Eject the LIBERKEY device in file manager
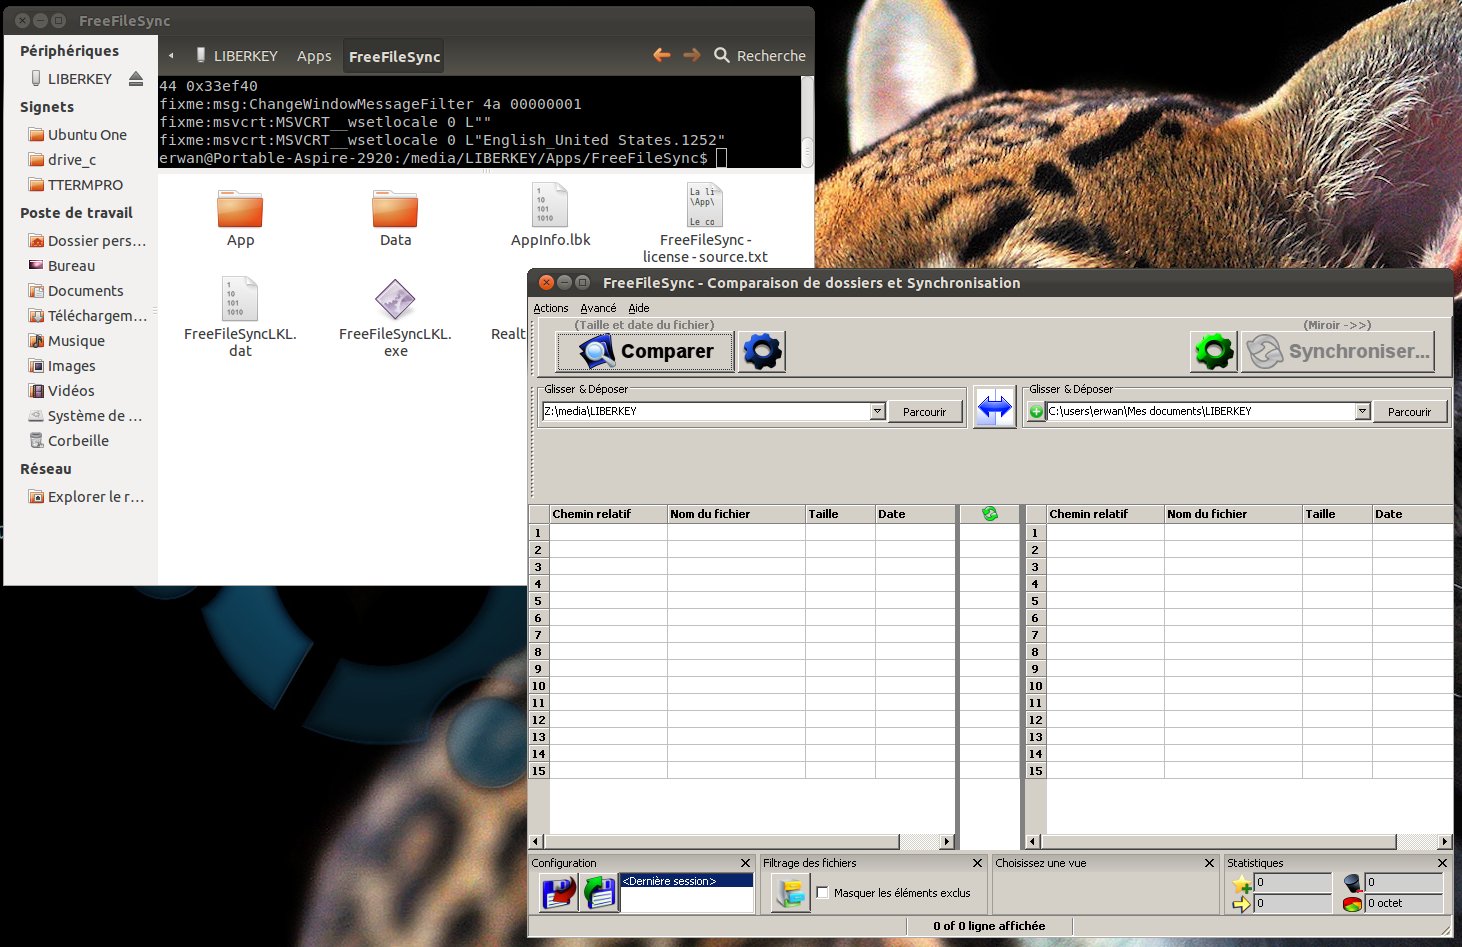Screen dimensions: 1462x947 point(136,79)
